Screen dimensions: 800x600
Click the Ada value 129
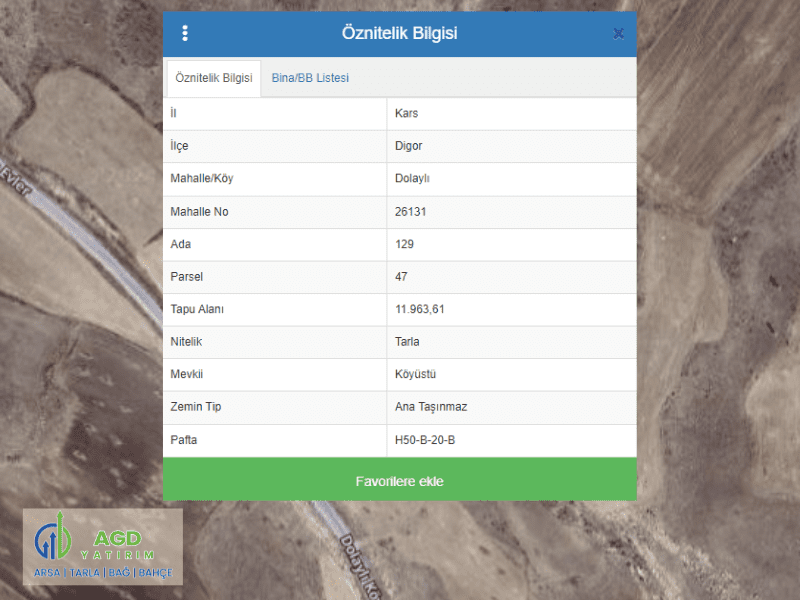click(405, 244)
